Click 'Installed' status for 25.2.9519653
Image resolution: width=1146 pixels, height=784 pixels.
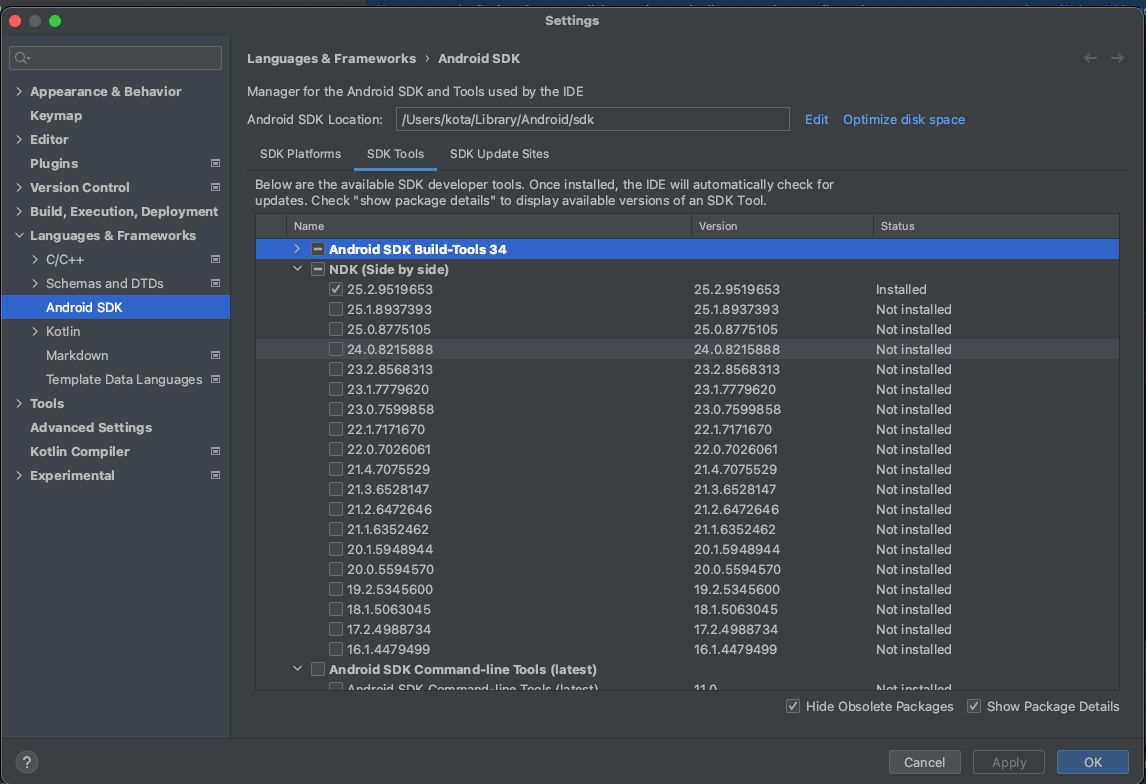pyautogui.click(x=901, y=289)
